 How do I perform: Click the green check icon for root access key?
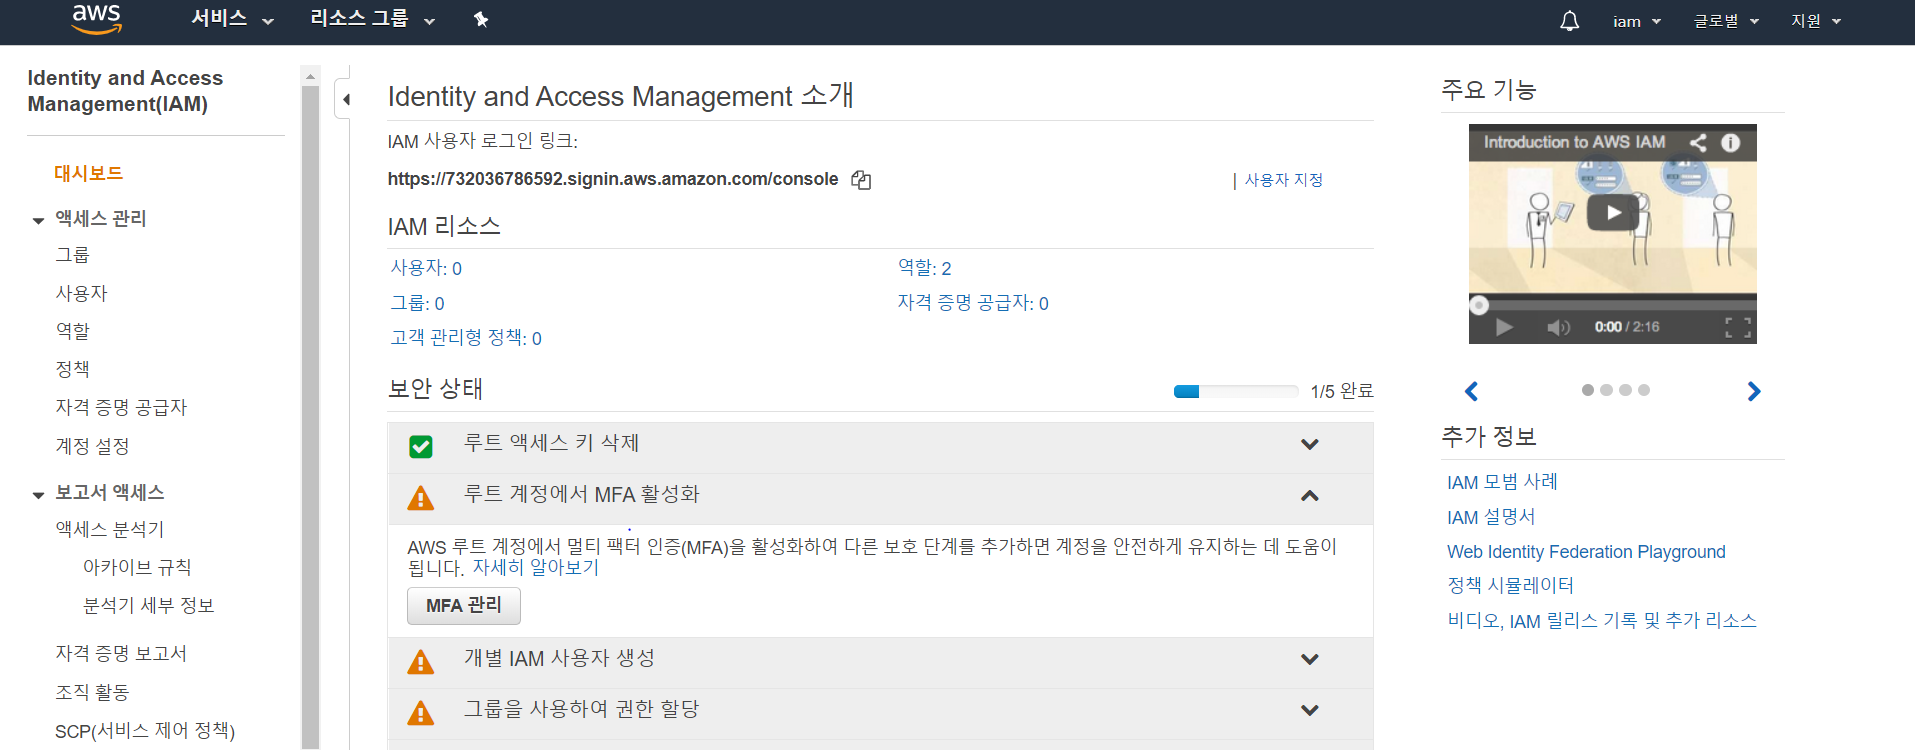pos(421,446)
